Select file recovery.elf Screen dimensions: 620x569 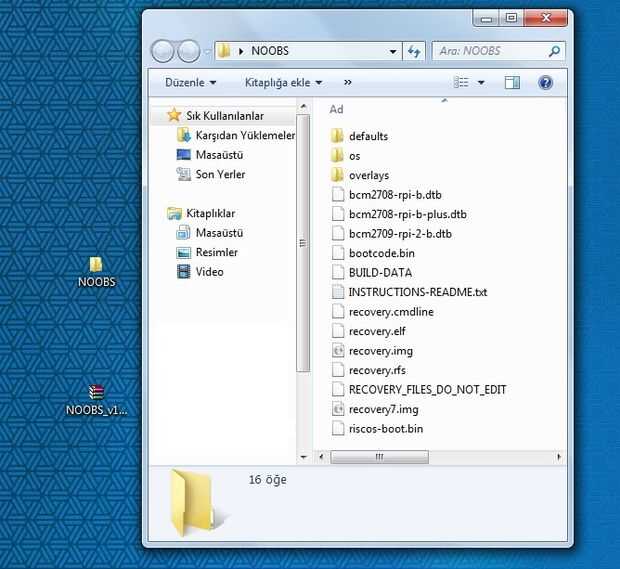click(x=377, y=331)
